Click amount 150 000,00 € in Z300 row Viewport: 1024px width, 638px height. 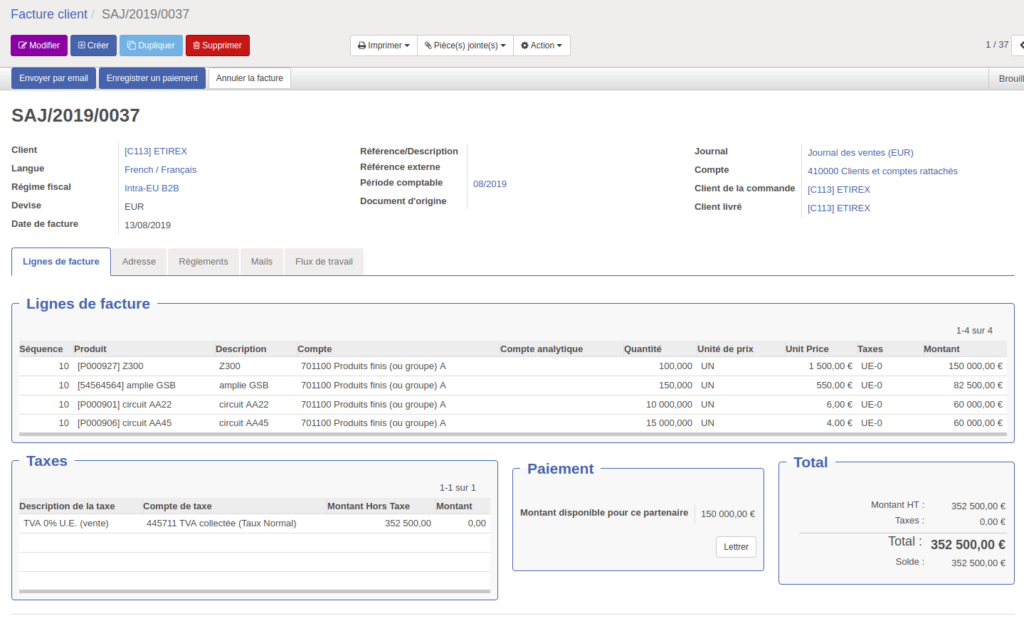coord(975,366)
